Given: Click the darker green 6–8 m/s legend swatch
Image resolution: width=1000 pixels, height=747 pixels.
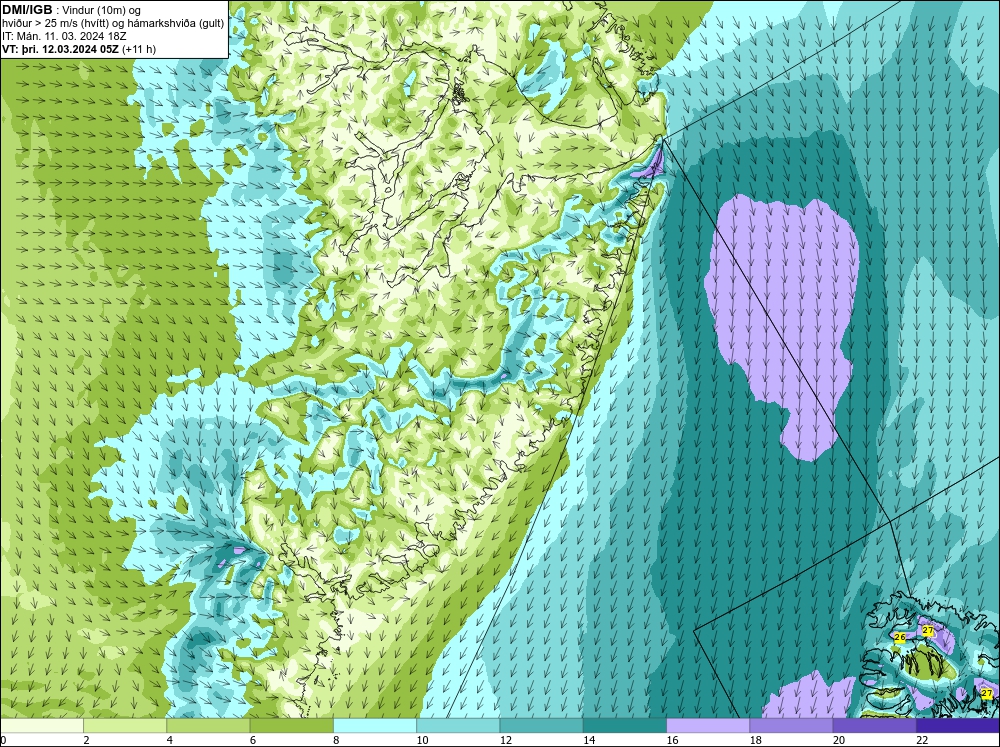Looking at the screenshot, I should 291,725.
